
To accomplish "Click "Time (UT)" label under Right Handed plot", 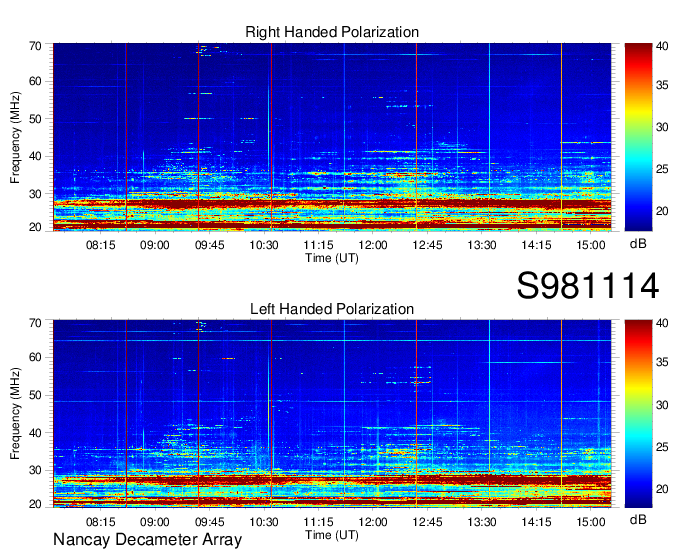I will pyautogui.click(x=332, y=258).
